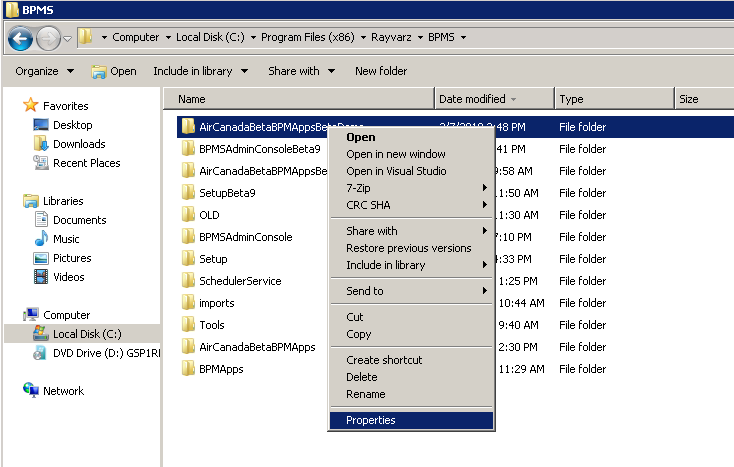734x467 pixels.
Task: Select the DVD Drive (D:) icon
Action: pos(41,352)
